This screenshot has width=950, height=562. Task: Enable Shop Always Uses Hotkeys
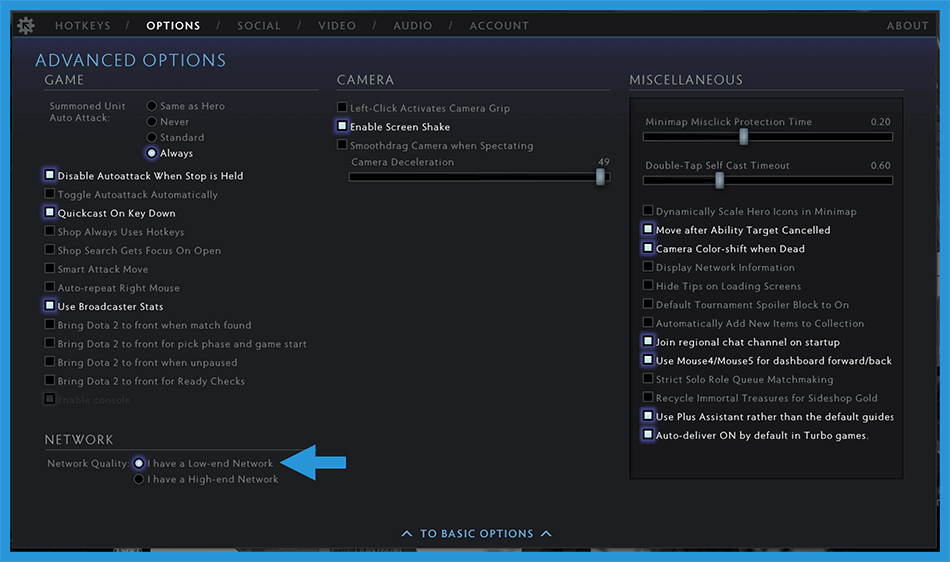(50, 231)
